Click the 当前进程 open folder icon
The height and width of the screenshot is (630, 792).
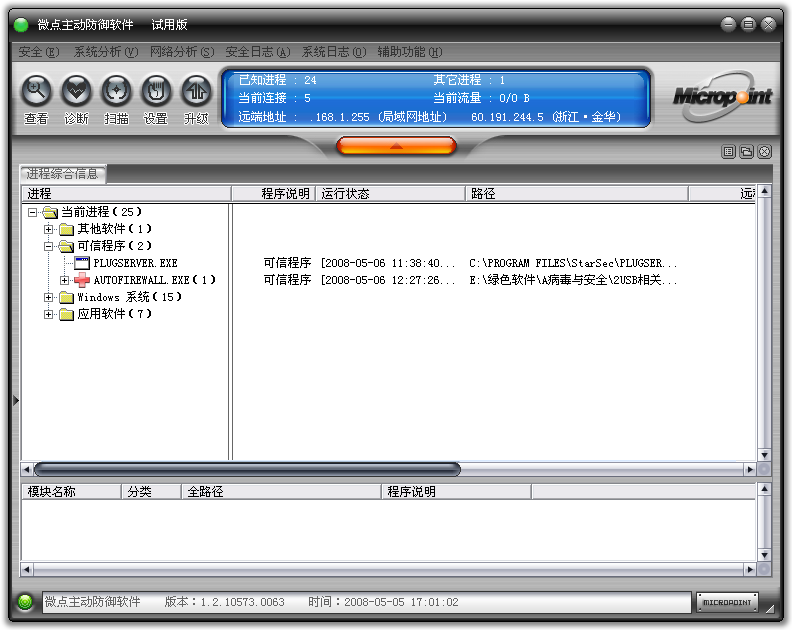tap(50, 212)
